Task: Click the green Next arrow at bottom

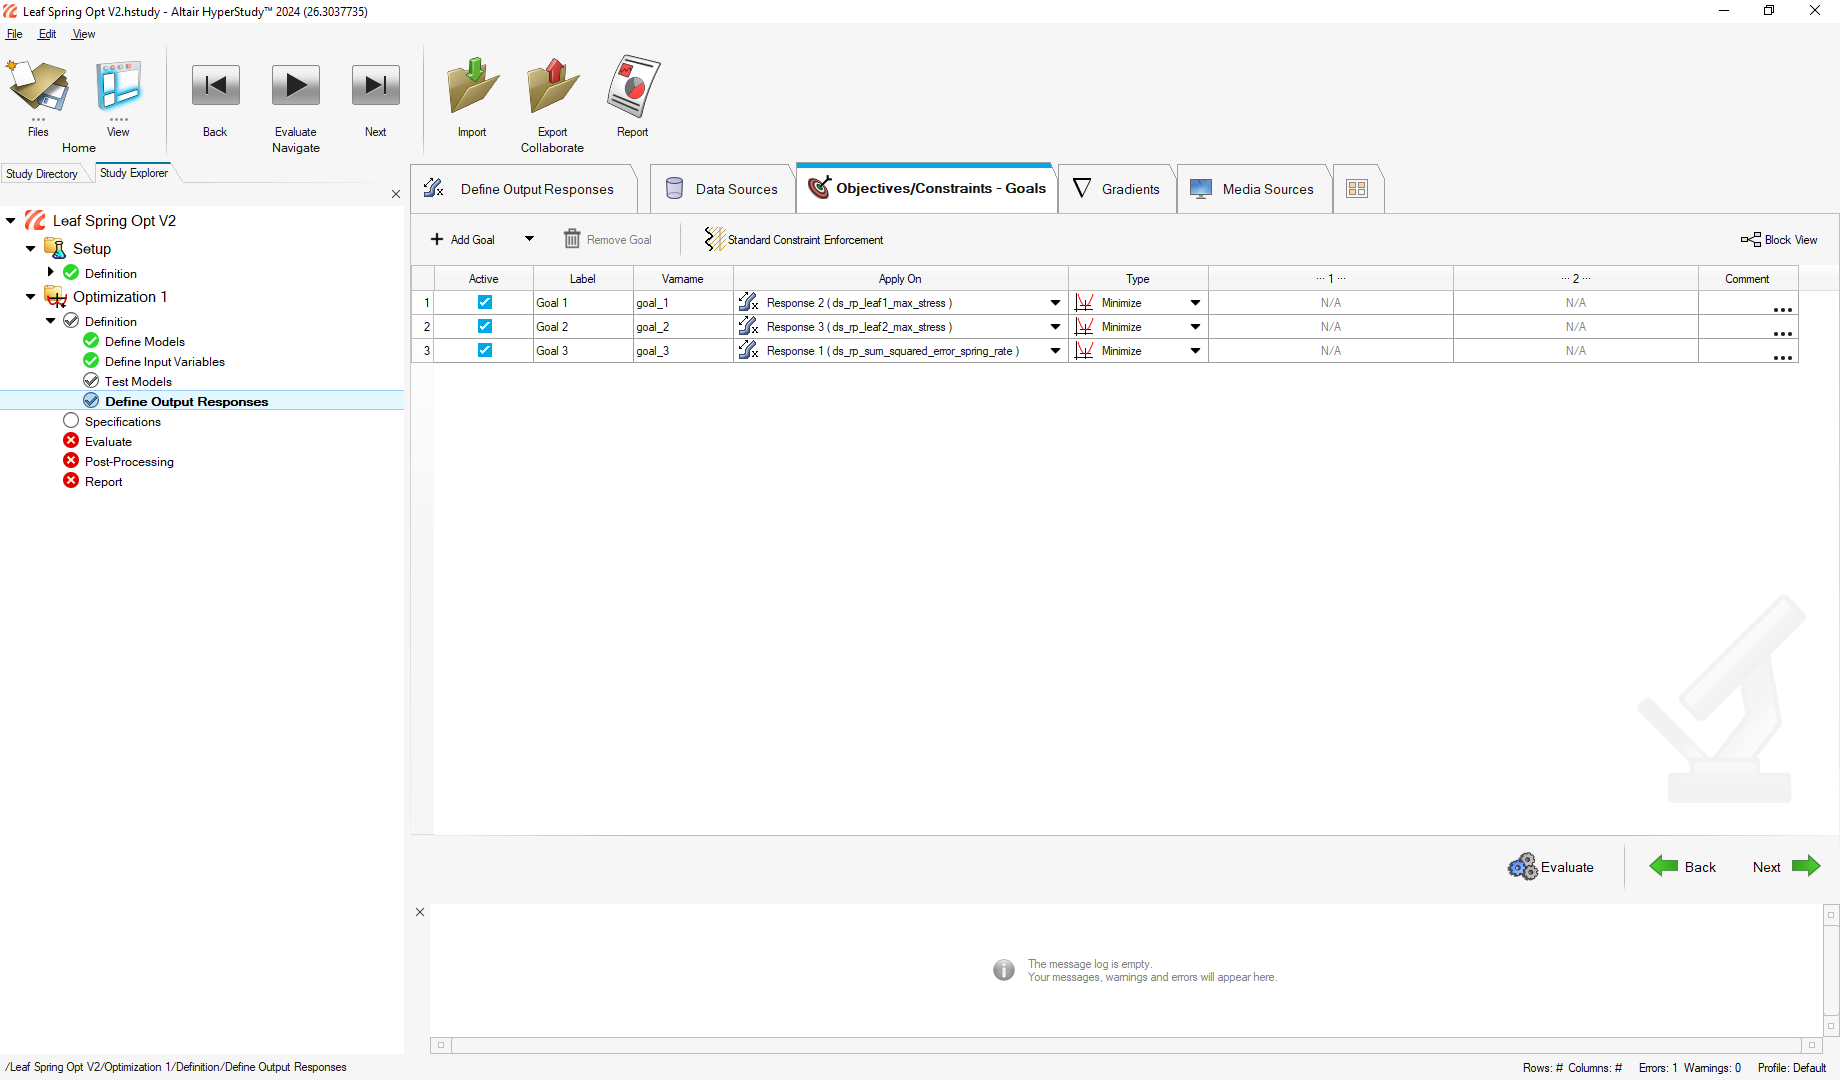Action: [x=1806, y=866]
